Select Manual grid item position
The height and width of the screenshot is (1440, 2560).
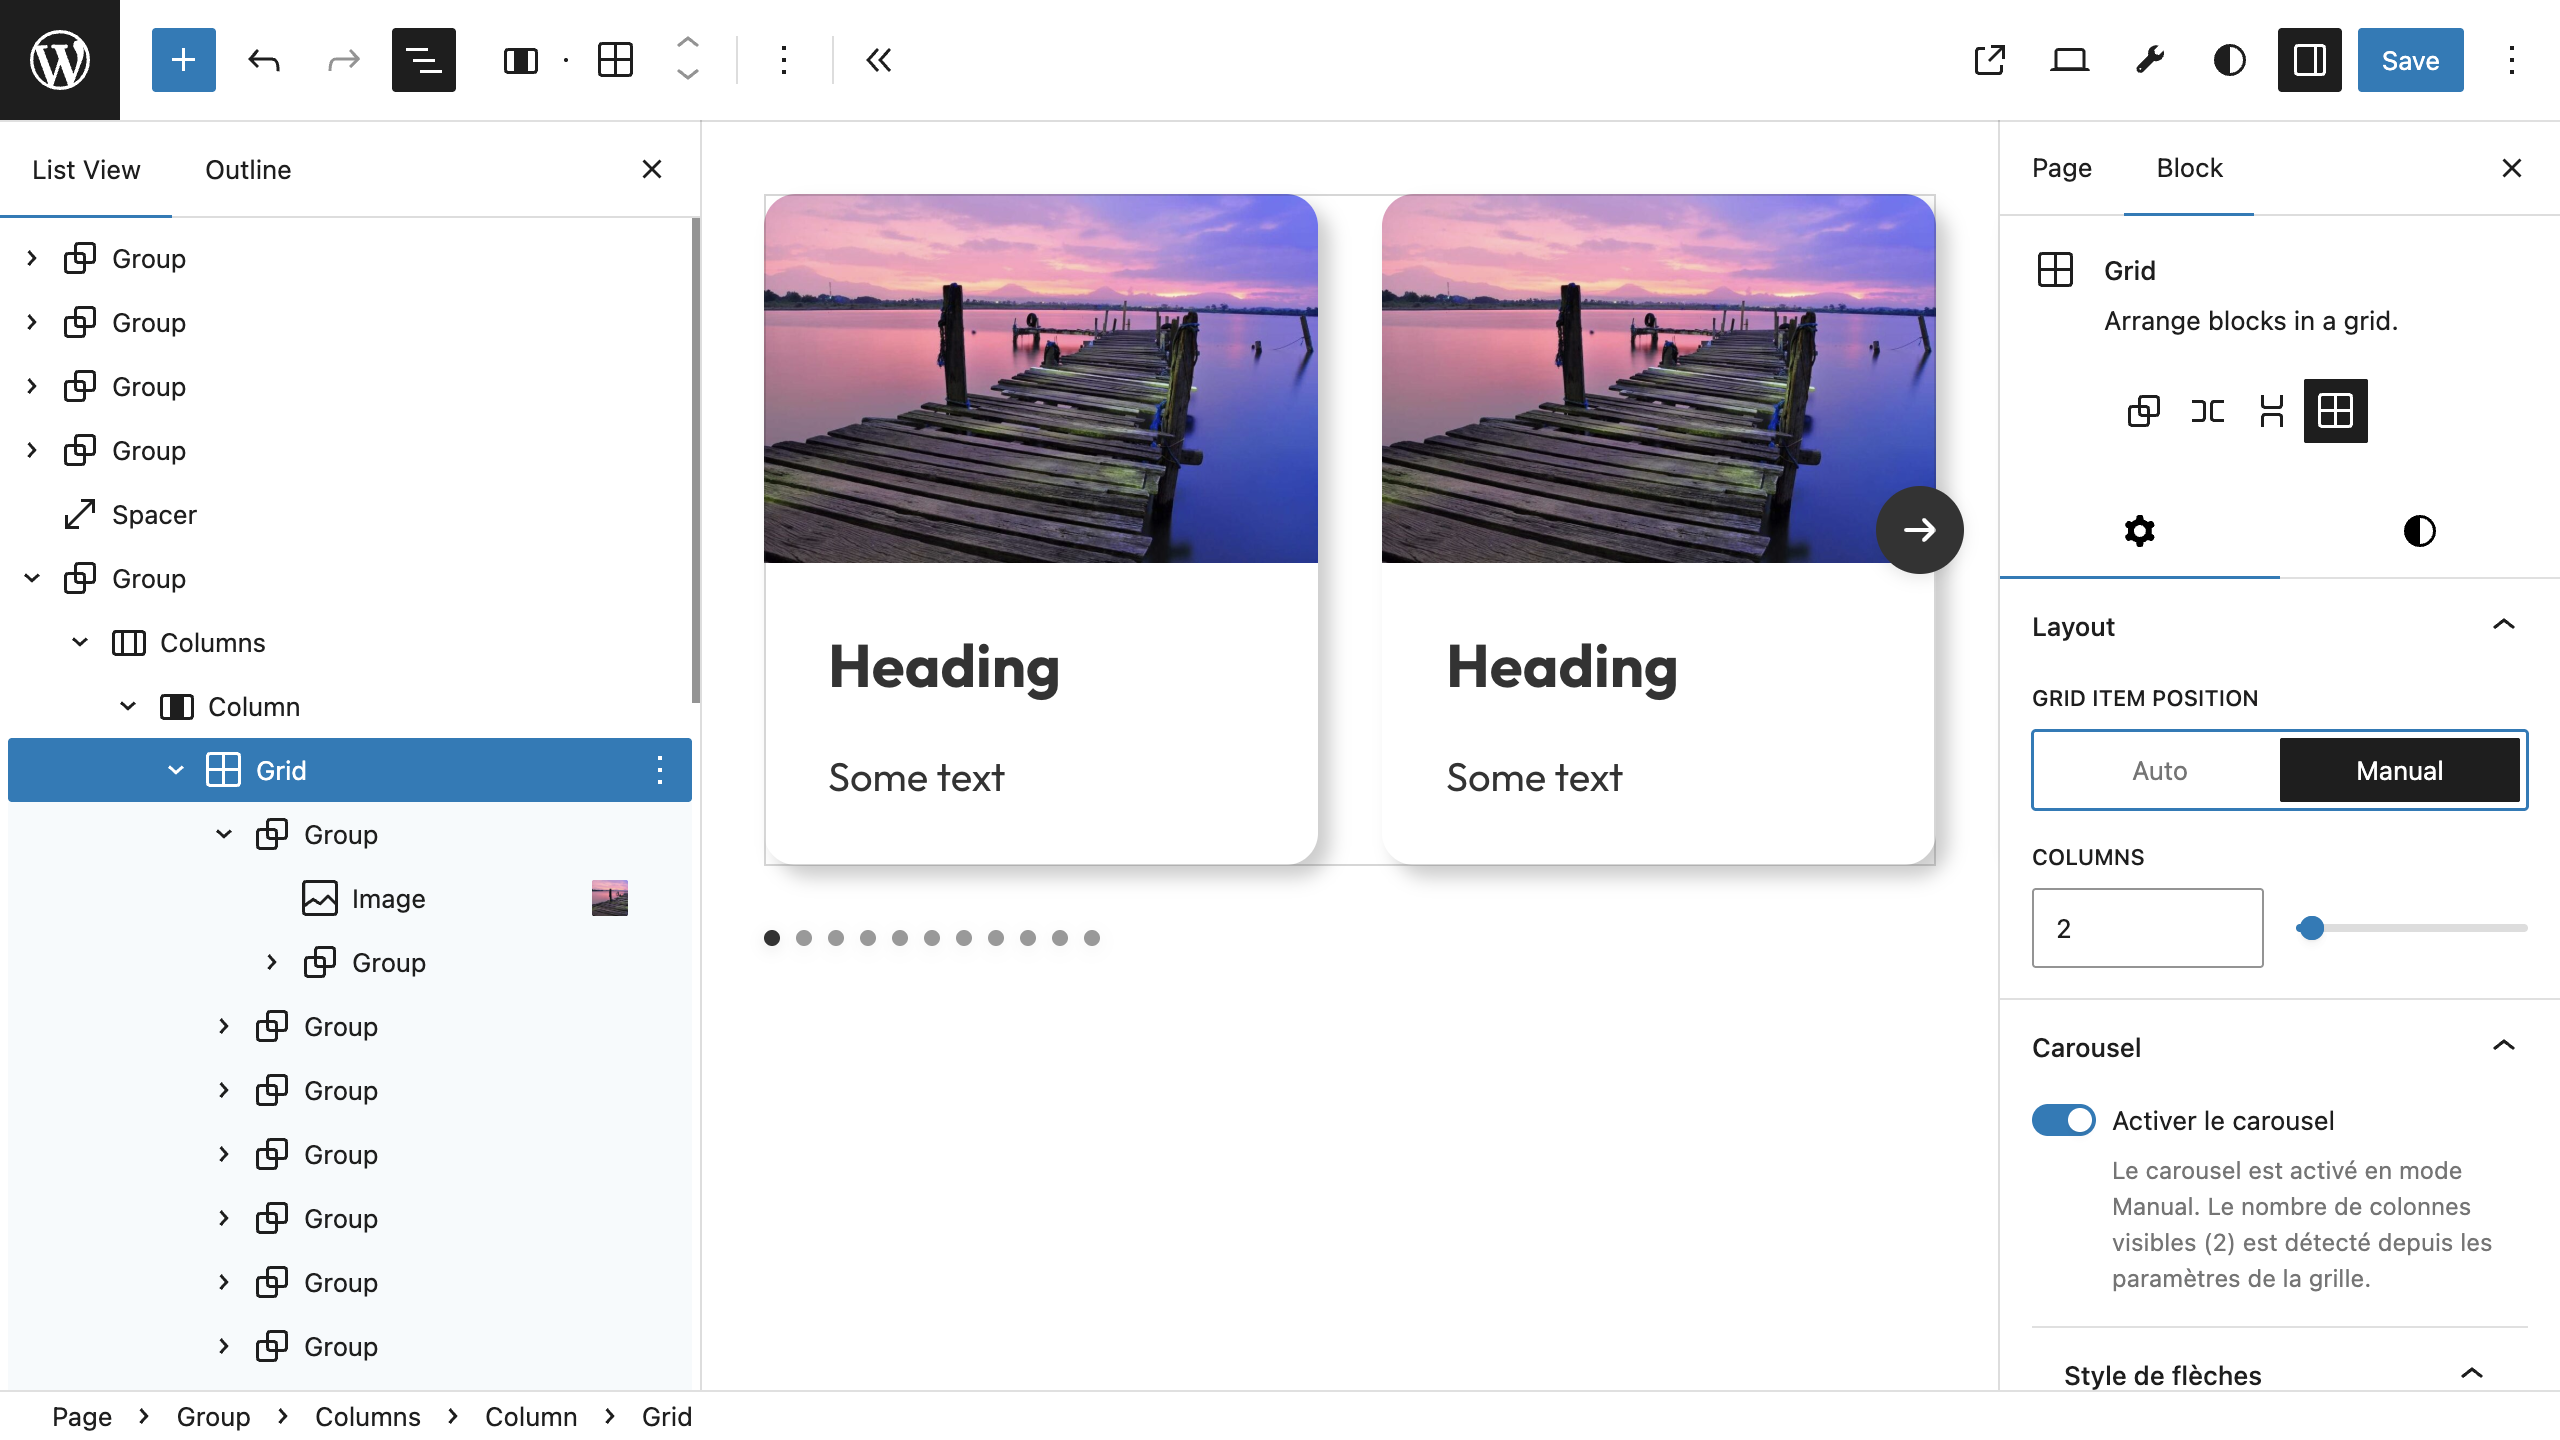tap(2398, 770)
